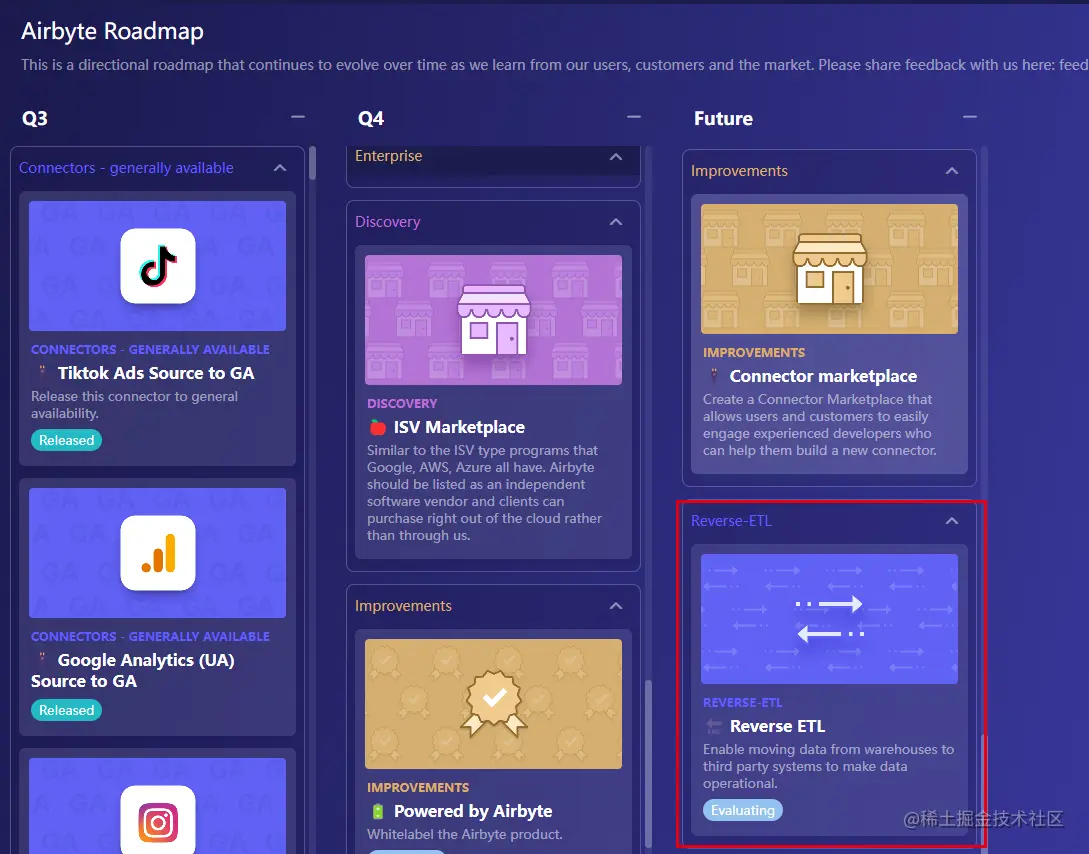Collapse the Reverse-ETL group chevron

pyautogui.click(x=951, y=521)
